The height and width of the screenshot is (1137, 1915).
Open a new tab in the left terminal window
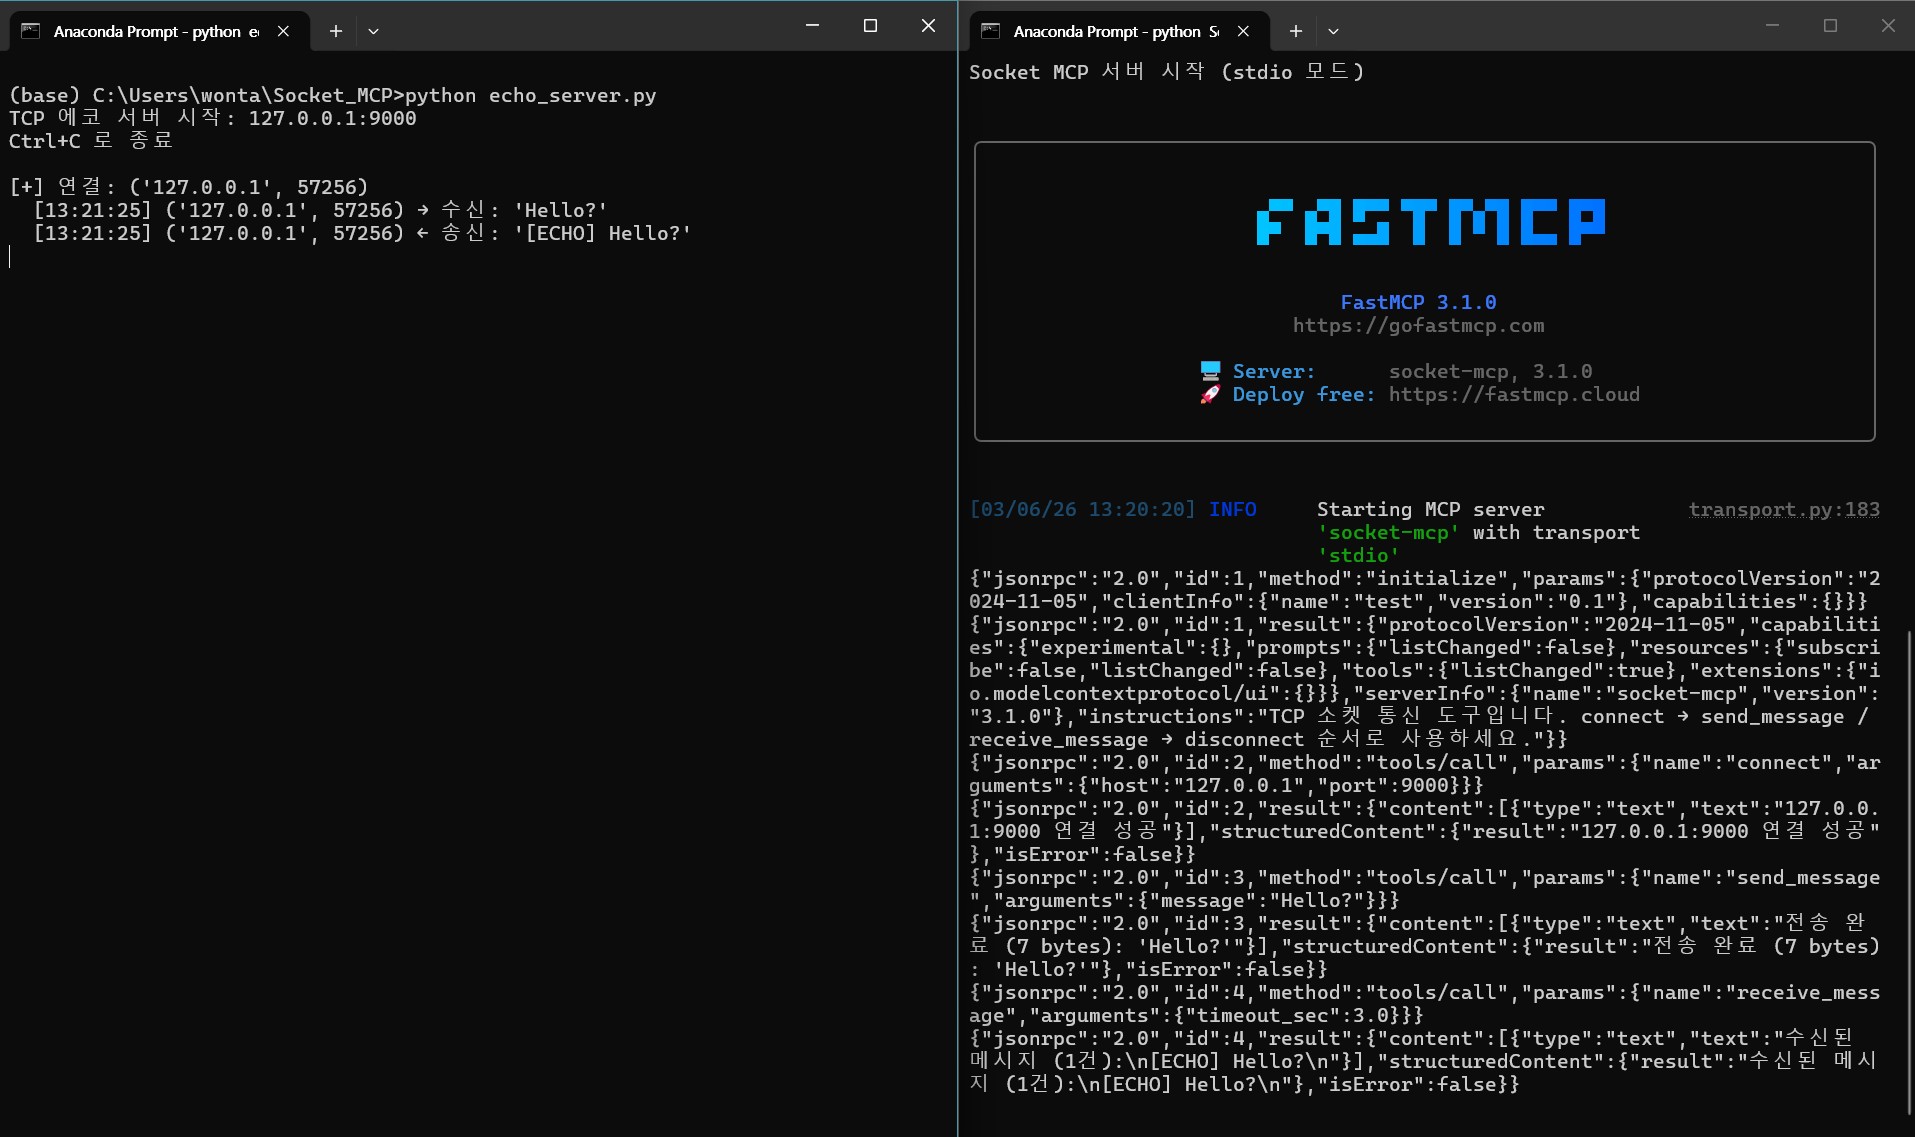[x=336, y=31]
